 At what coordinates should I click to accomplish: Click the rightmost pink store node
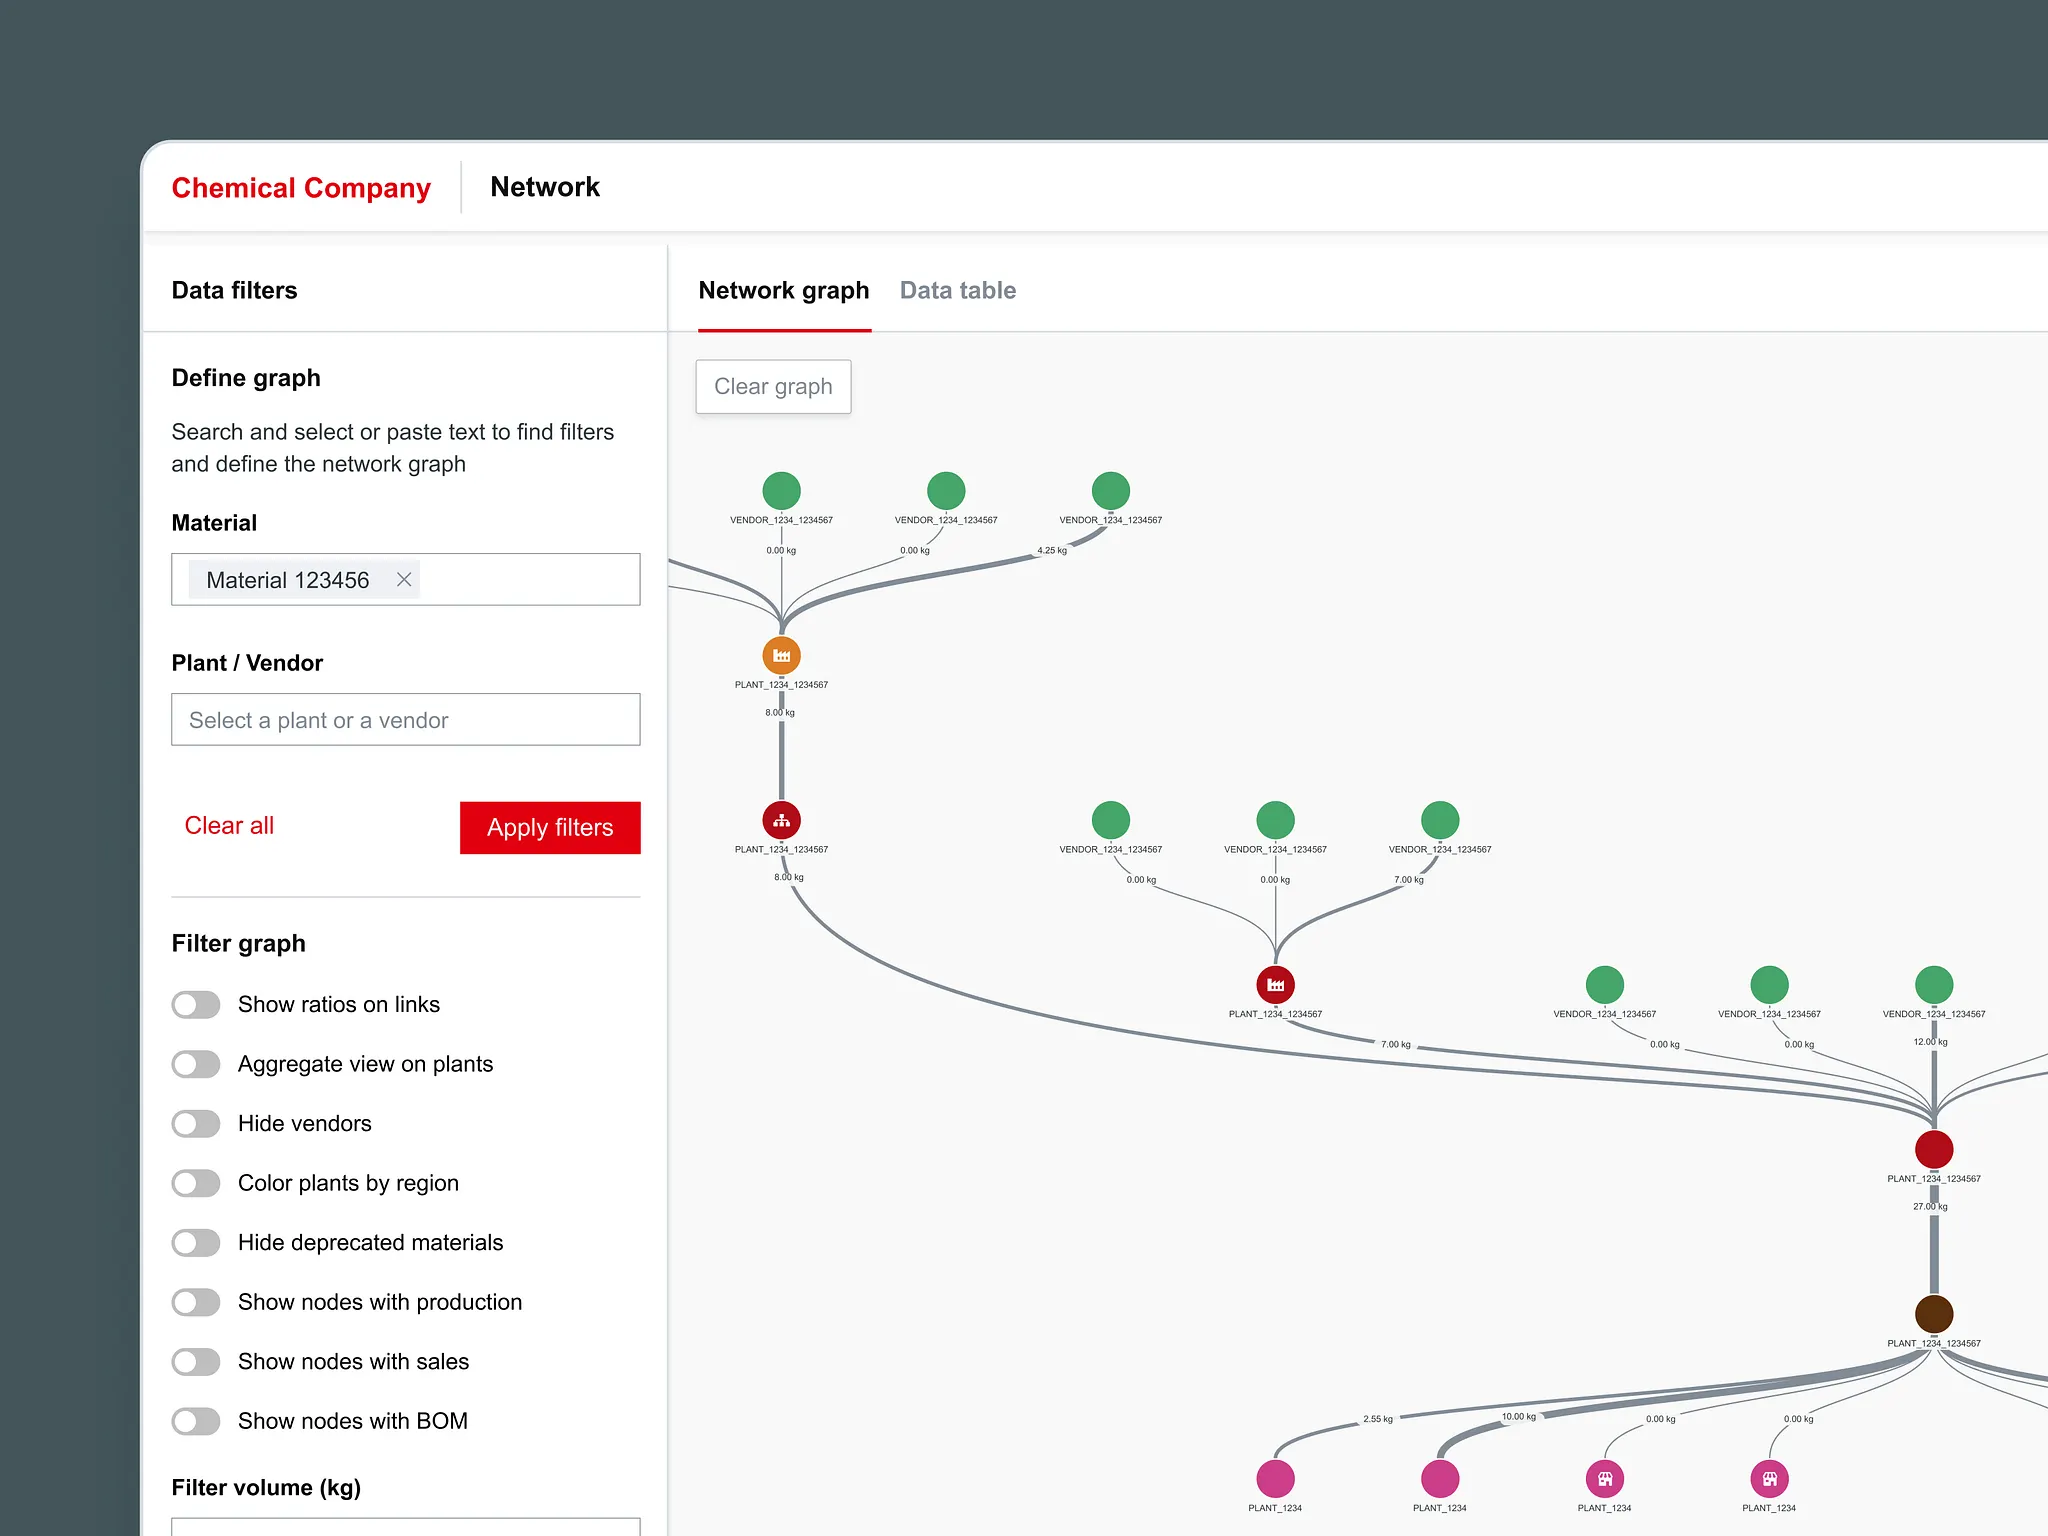(x=1769, y=1478)
